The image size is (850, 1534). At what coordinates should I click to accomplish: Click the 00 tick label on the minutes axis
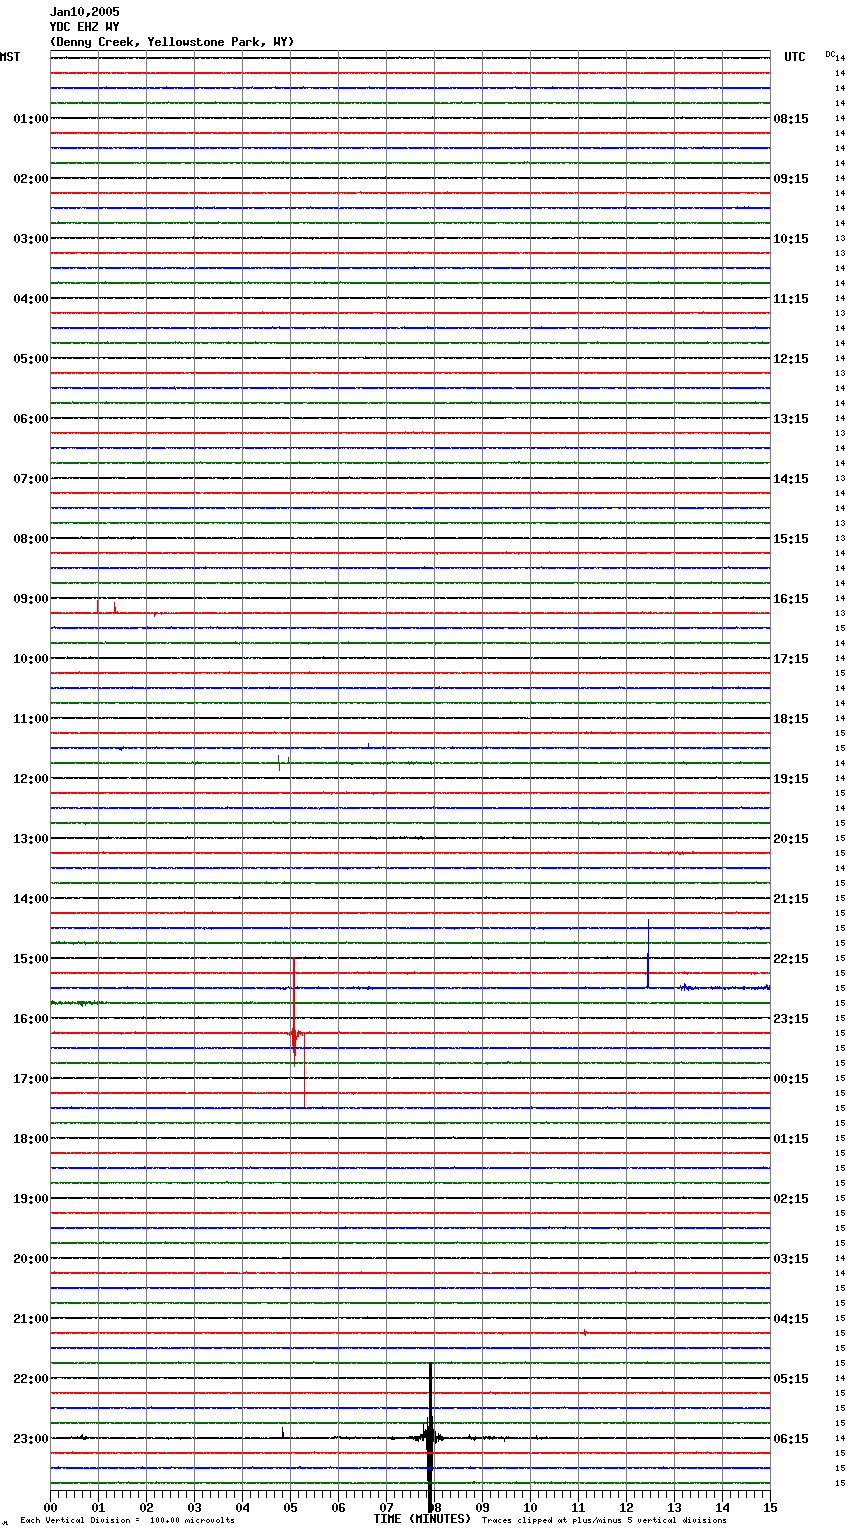50,1508
